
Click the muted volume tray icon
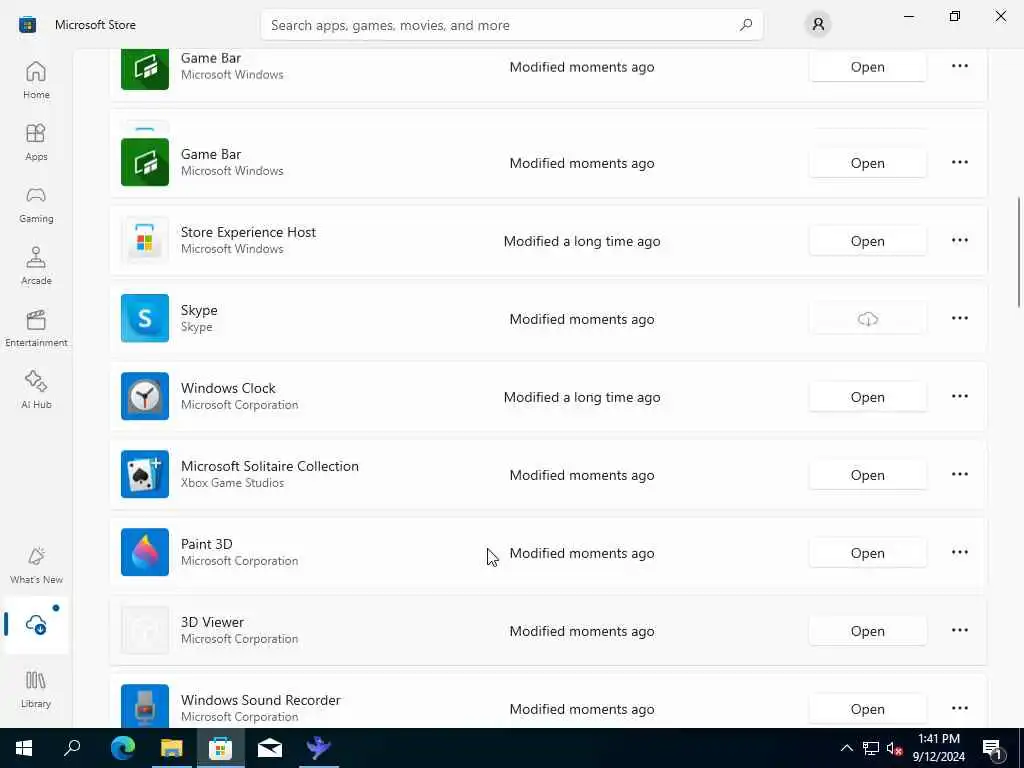pos(894,748)
